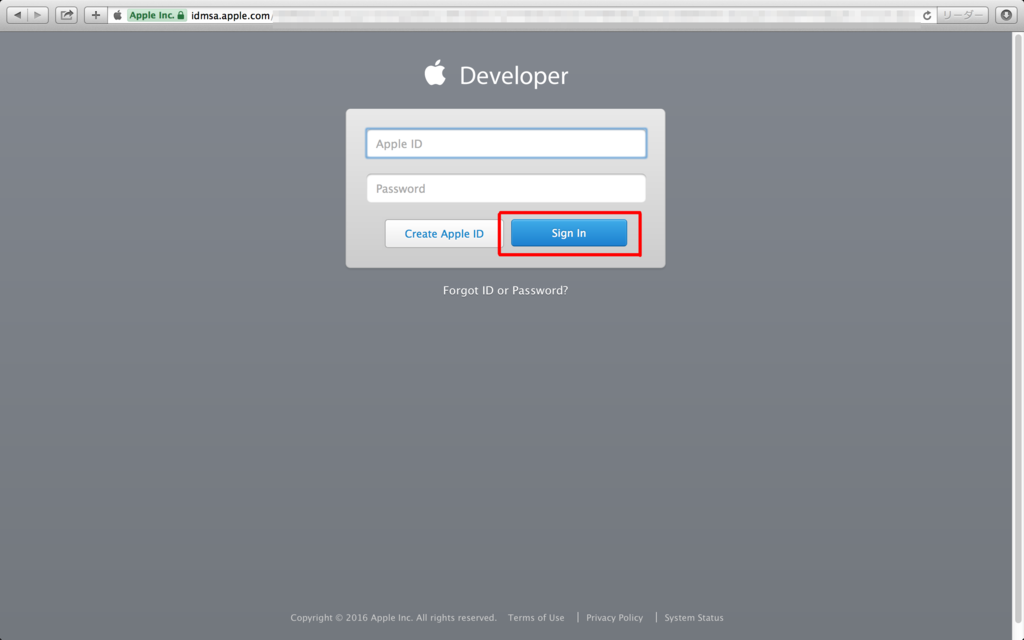Click the Apple favicon in address bar
Image resolution: width=1024 pixels, height=640 pixels.
(118, 15)
